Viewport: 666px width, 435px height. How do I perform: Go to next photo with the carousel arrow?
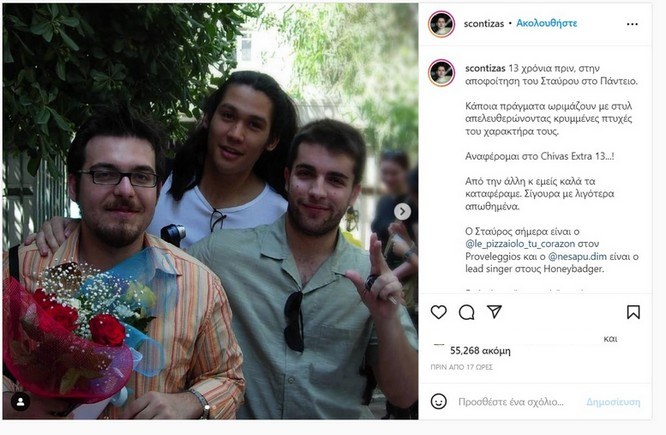[x=402, y=211]
